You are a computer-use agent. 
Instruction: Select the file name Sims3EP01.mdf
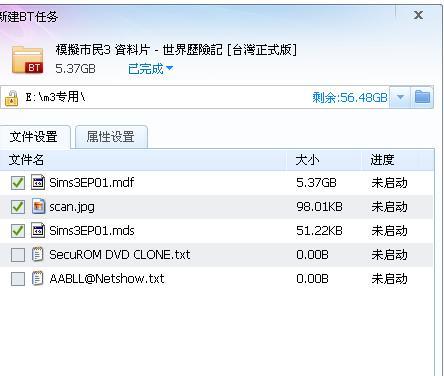92,183
